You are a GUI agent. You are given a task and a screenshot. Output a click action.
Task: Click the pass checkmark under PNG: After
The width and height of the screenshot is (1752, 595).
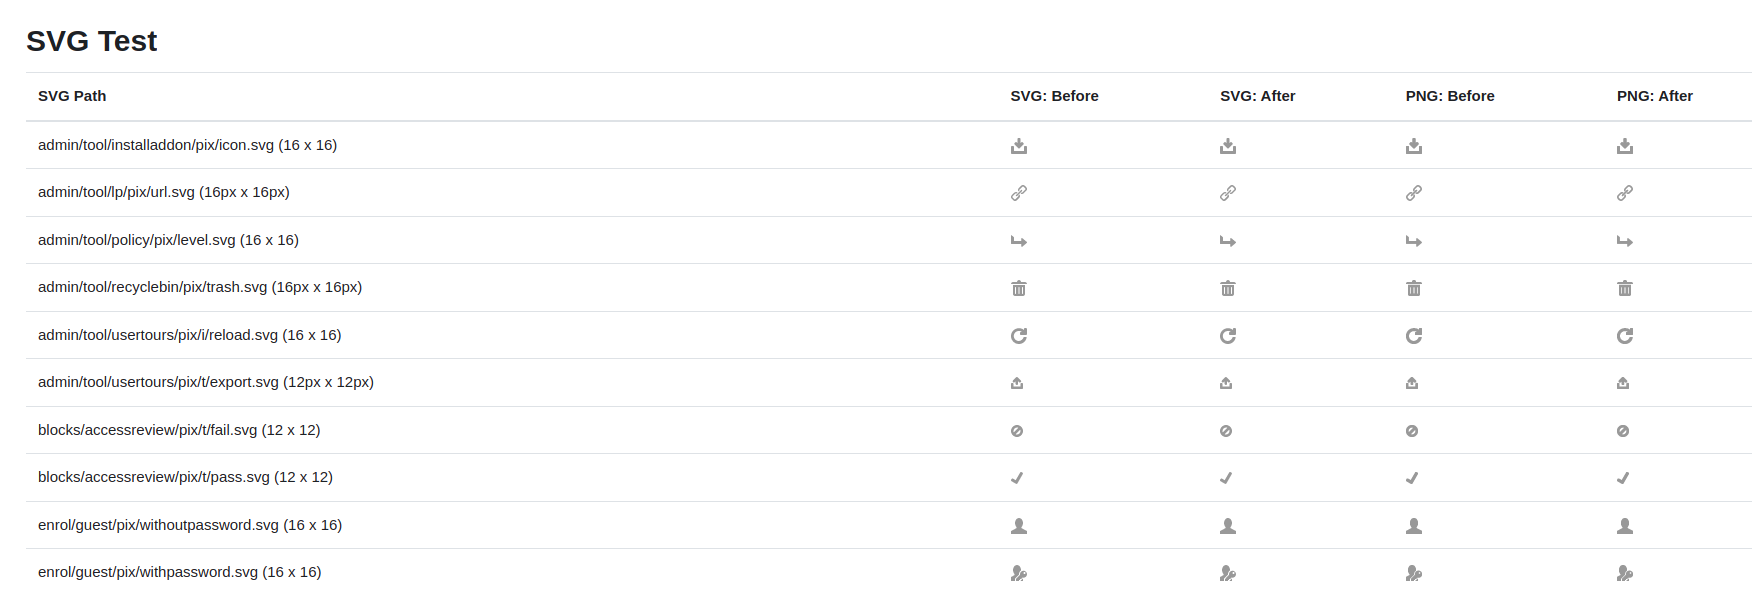click(1623, 478)
